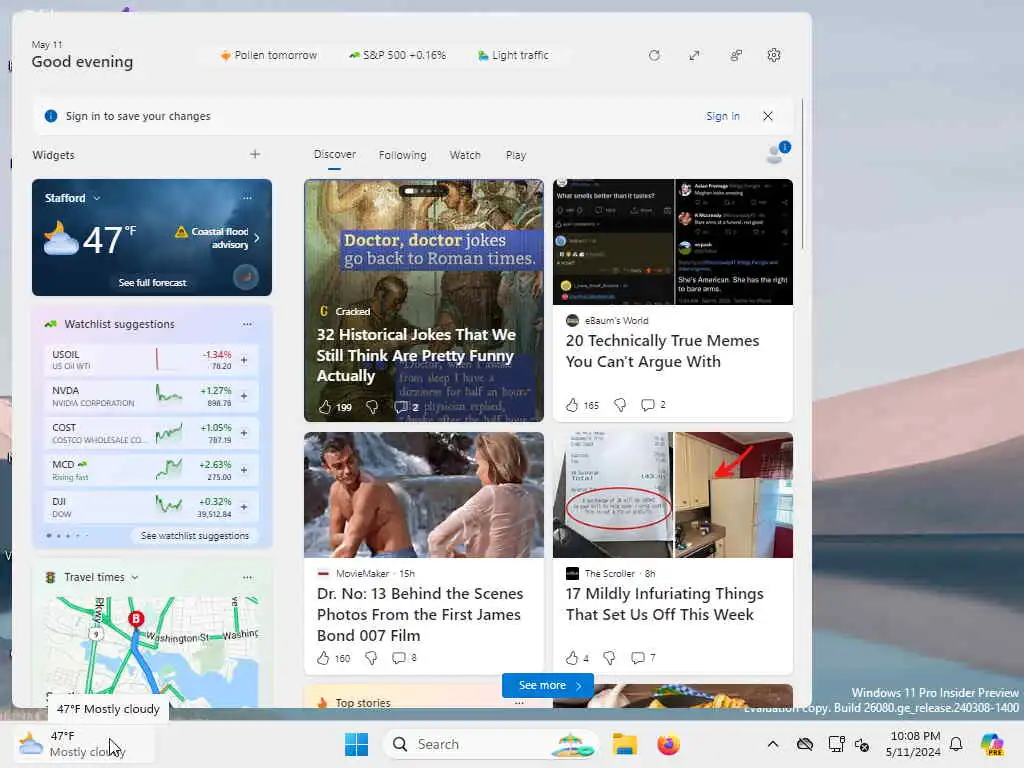Open File Explorer from taskbar
This screenshot has height=768, width=1024.
[x=624, y=744]
